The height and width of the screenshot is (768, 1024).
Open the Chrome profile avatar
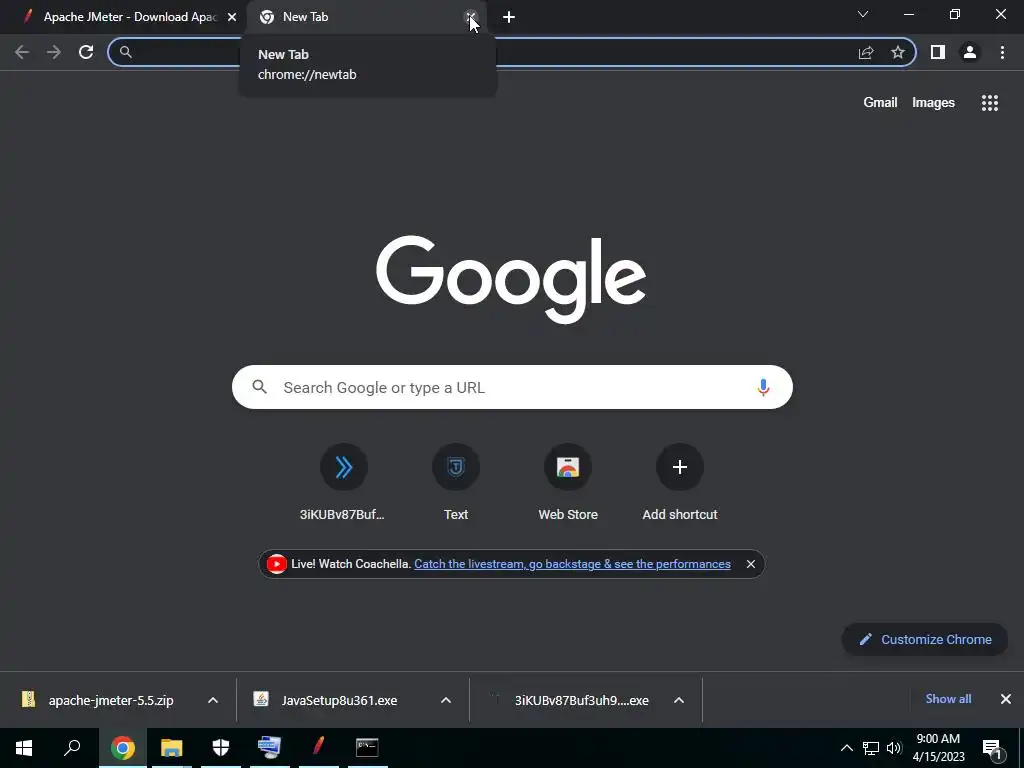pos(970,52)
